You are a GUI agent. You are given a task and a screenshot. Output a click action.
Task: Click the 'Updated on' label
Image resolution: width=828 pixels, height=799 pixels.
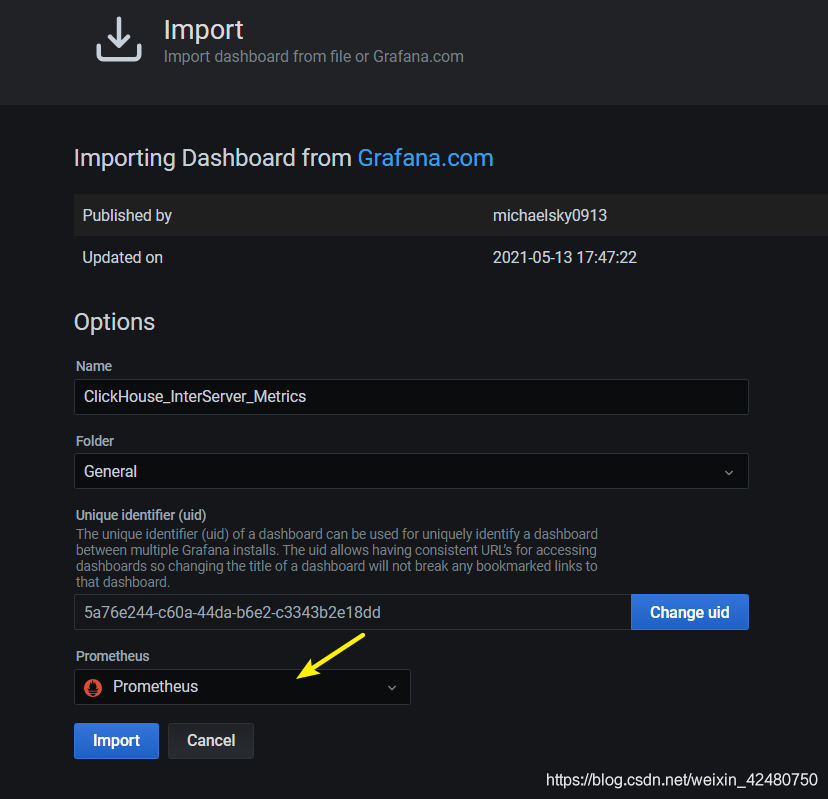click(x=123, y=257)
